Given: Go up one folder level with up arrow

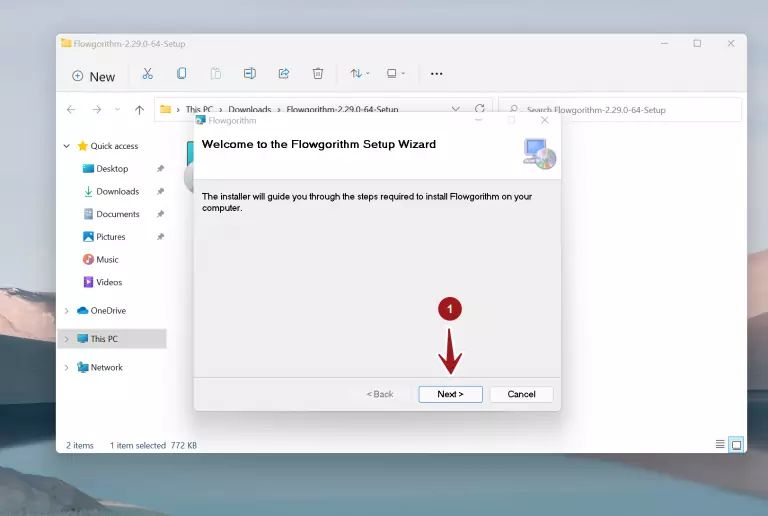Looking at the screenshot, I should coord(140,110).
